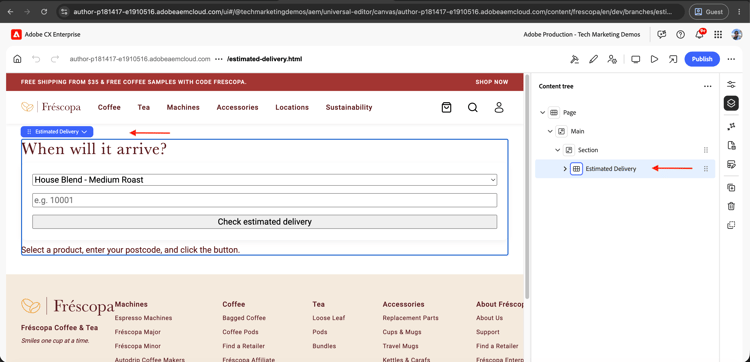
Task: Open Content tree panel options ellipsis
Action: (707, 87)
